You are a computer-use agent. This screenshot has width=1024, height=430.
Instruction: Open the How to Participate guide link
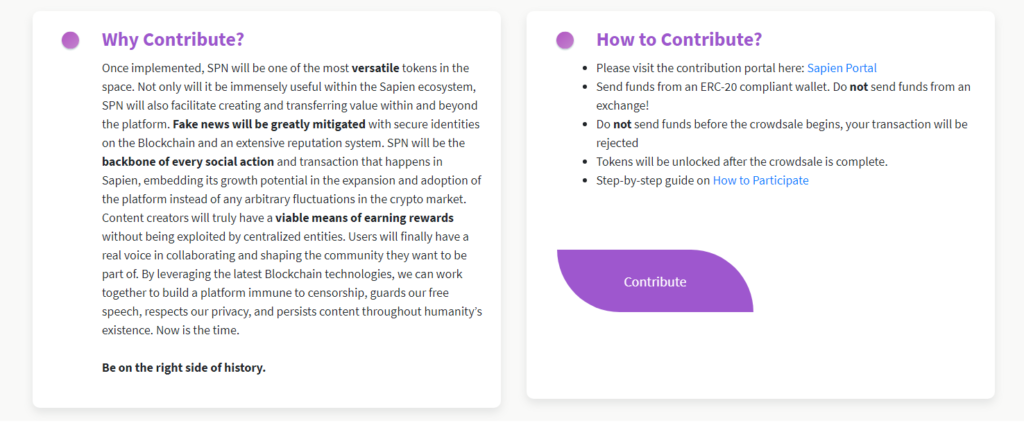tap(760, 180)
